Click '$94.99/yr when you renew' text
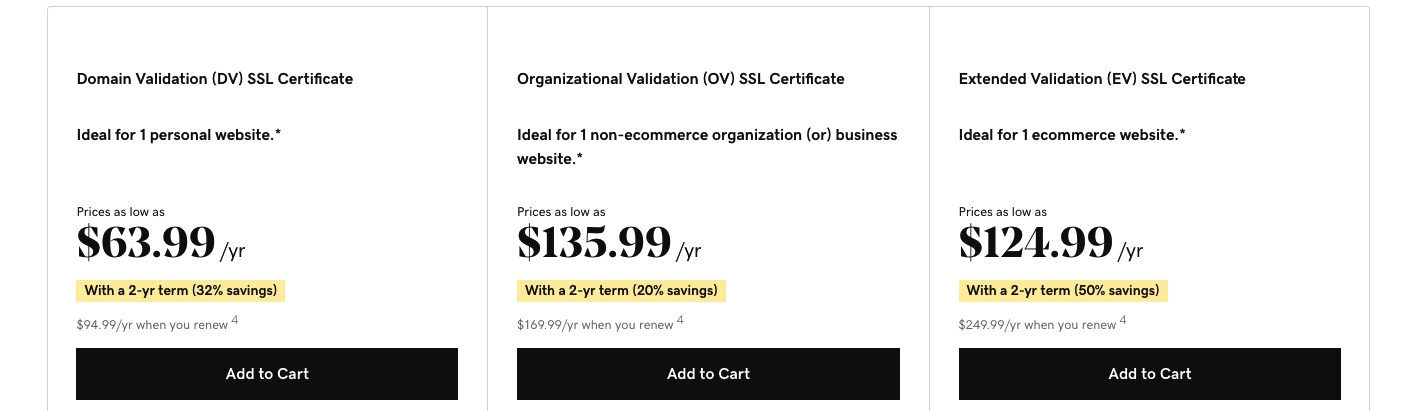Viewport: 1413px width, 411px height. [x=152, y=325]
